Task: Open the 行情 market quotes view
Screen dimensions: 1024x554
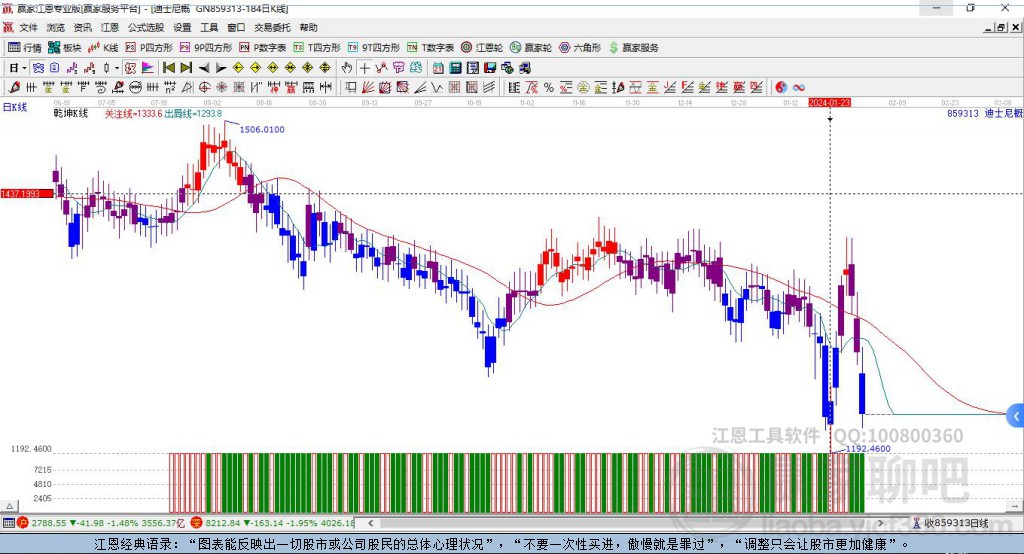Action: pyautogui.click(x=25, y=47)
